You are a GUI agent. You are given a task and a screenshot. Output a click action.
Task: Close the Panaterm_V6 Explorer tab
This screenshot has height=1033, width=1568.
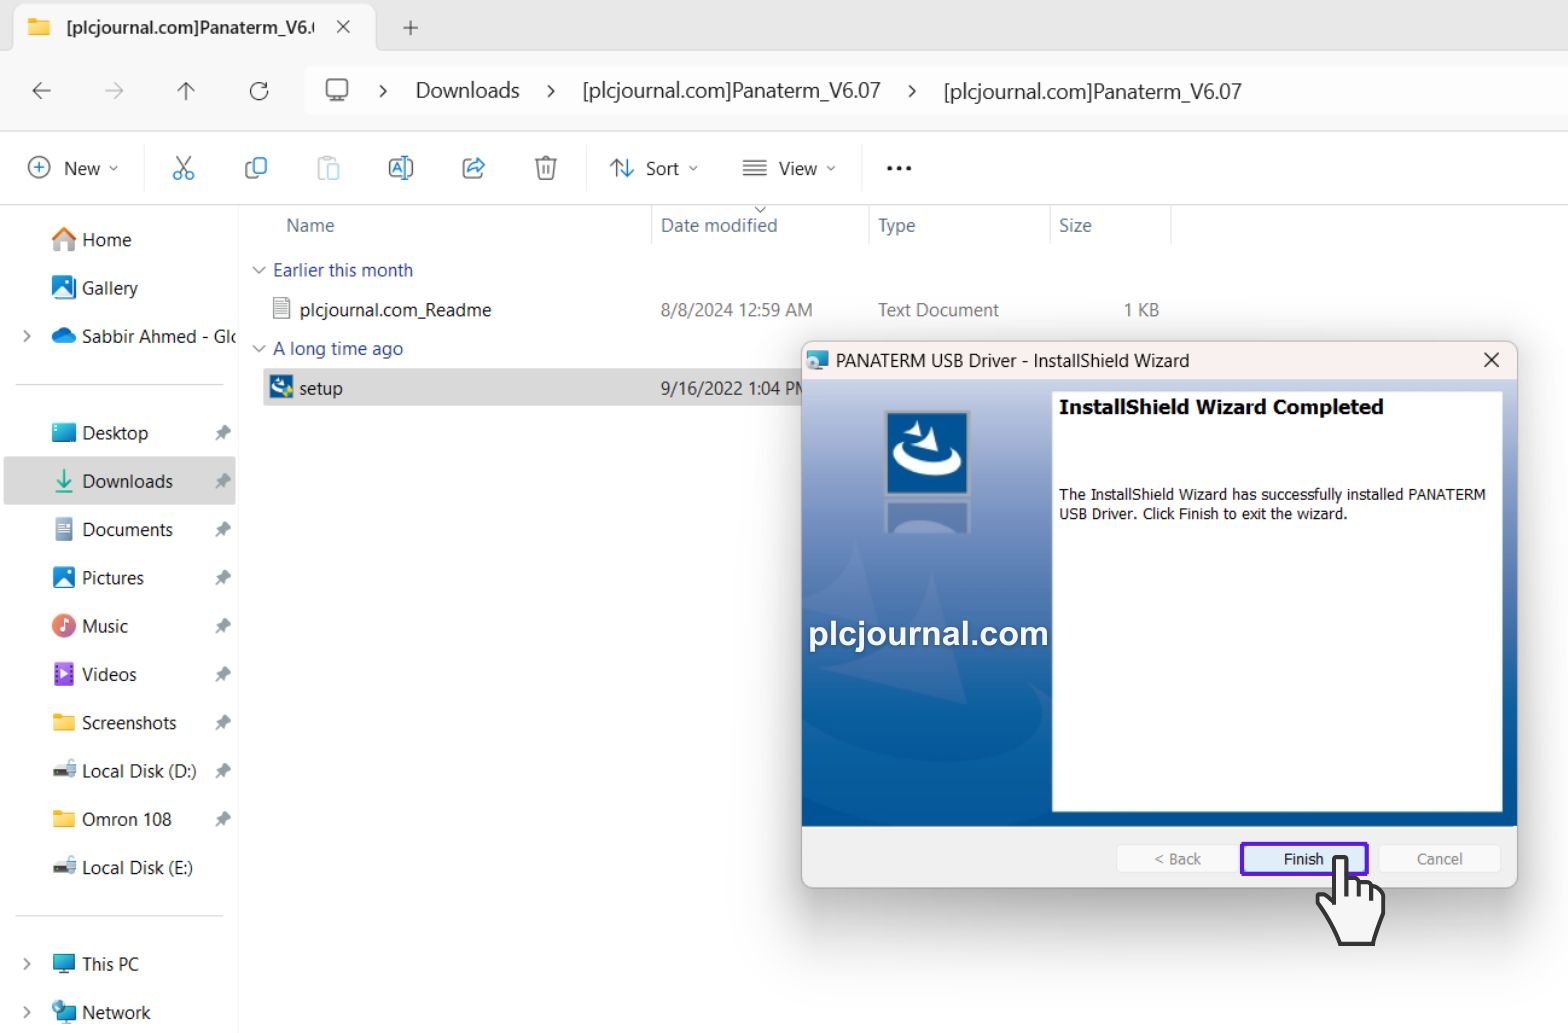[343, 27]
